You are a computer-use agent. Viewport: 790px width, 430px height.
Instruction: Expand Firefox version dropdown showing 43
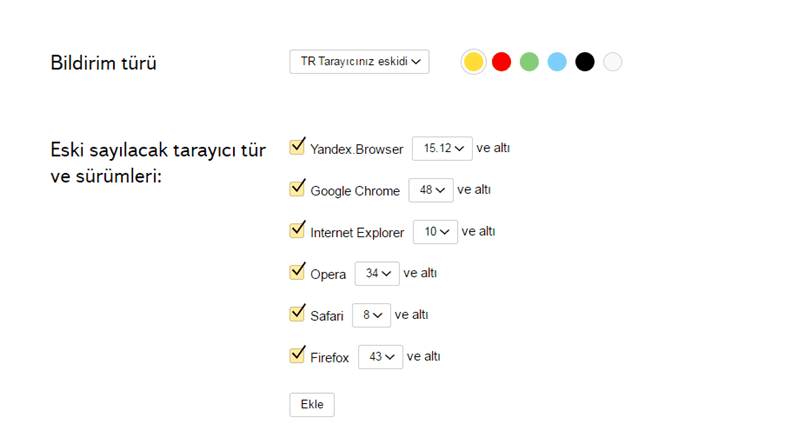pyautogui.click(x=380, y=356)
